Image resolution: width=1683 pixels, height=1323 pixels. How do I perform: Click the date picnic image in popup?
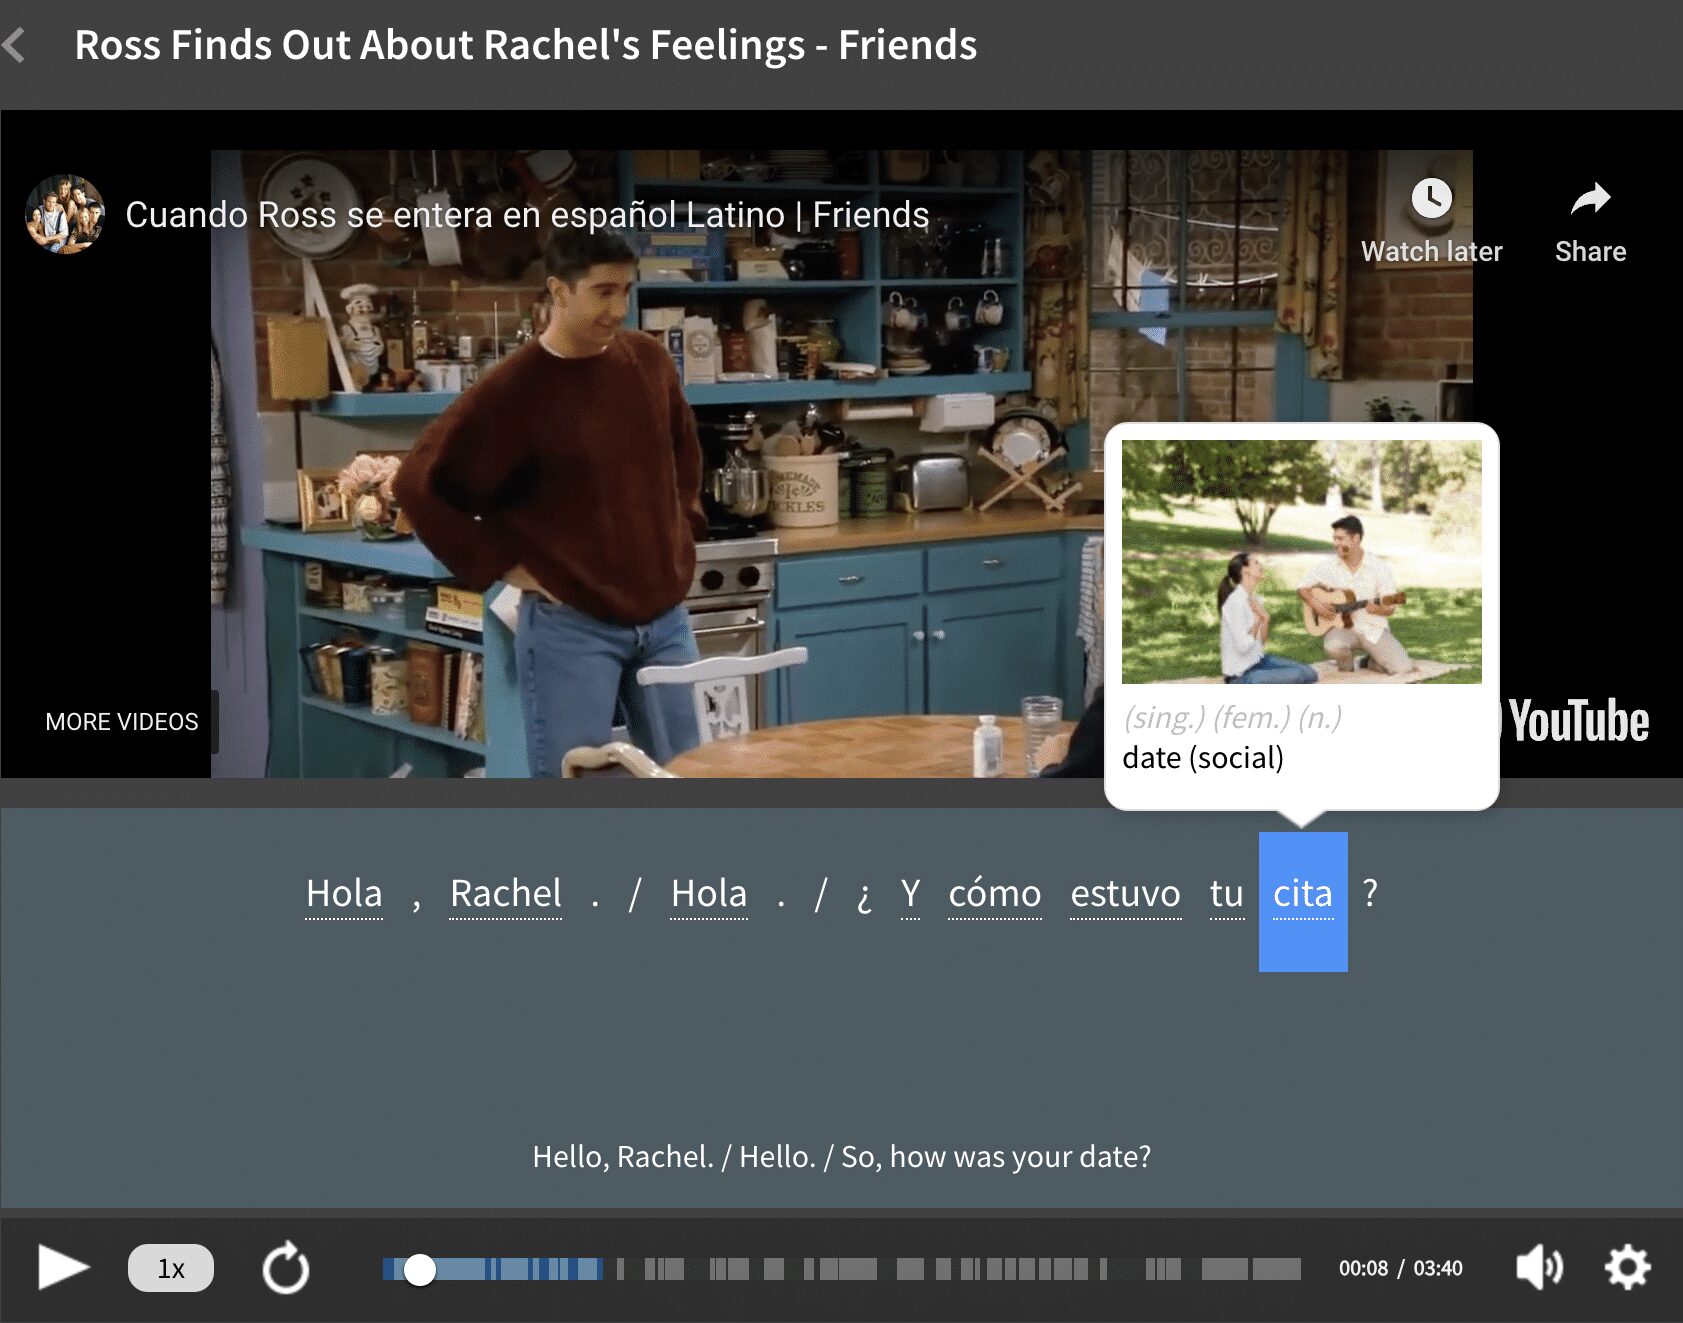[x=1301, y=562]
